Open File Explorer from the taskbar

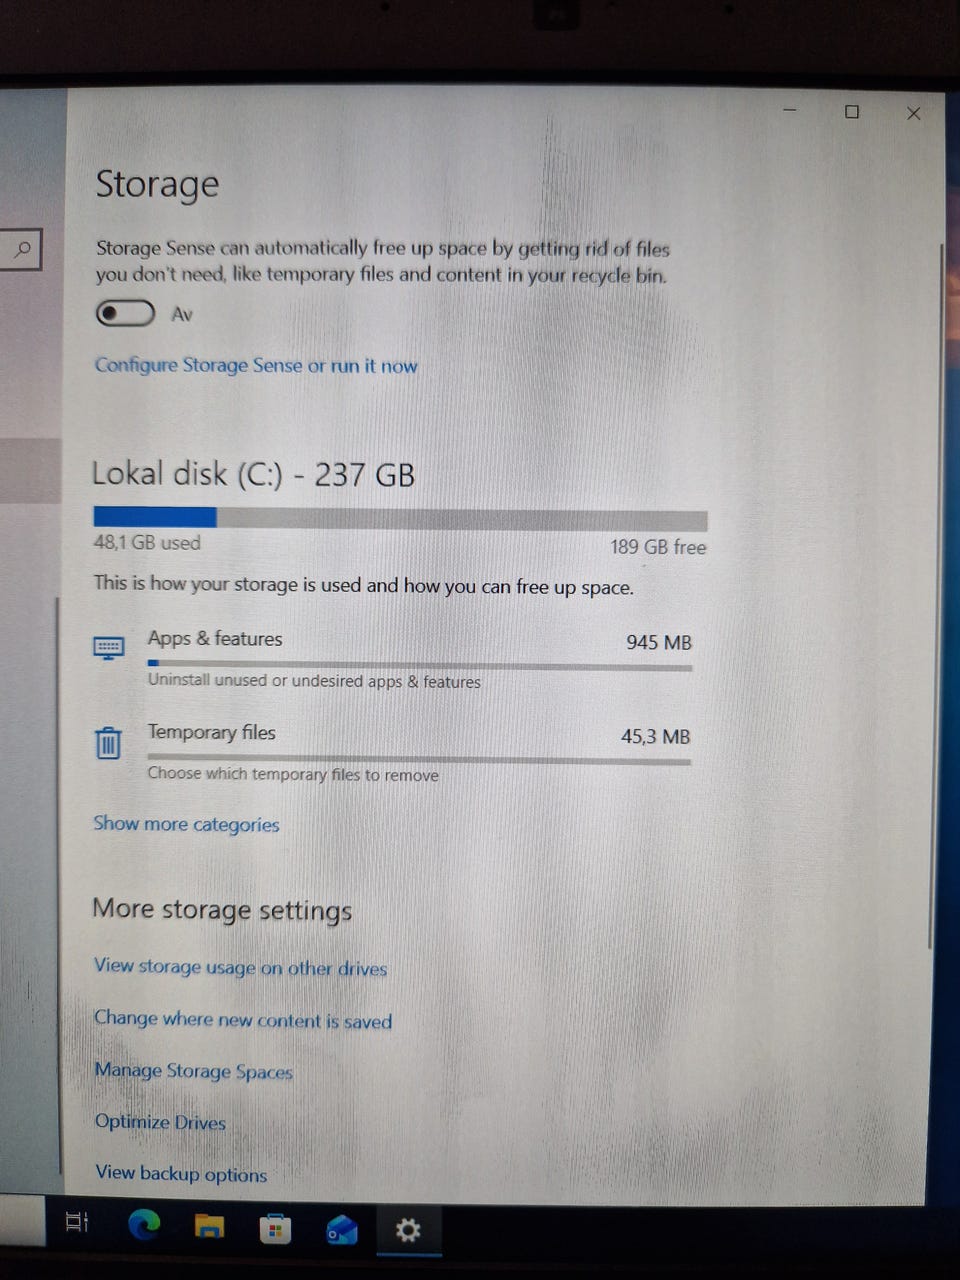point(209,1226)
